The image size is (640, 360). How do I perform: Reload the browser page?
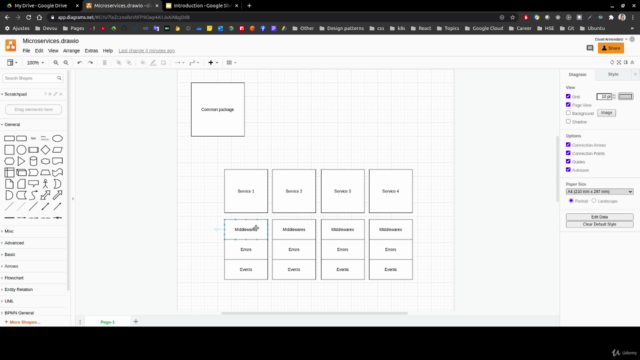pyautogui.click(x=29, y=18)
